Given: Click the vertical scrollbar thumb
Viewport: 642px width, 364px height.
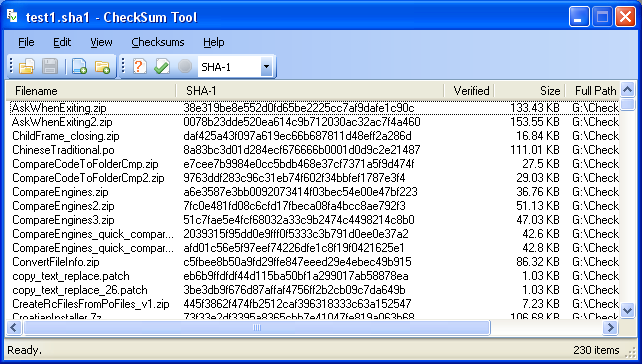Looking at the screenshot, I should coord(627,104).
